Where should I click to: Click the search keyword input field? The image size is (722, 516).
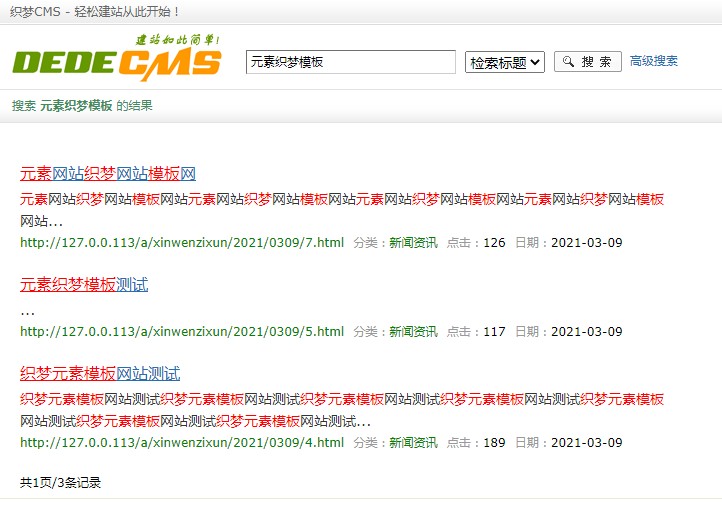tap(351, 62)
